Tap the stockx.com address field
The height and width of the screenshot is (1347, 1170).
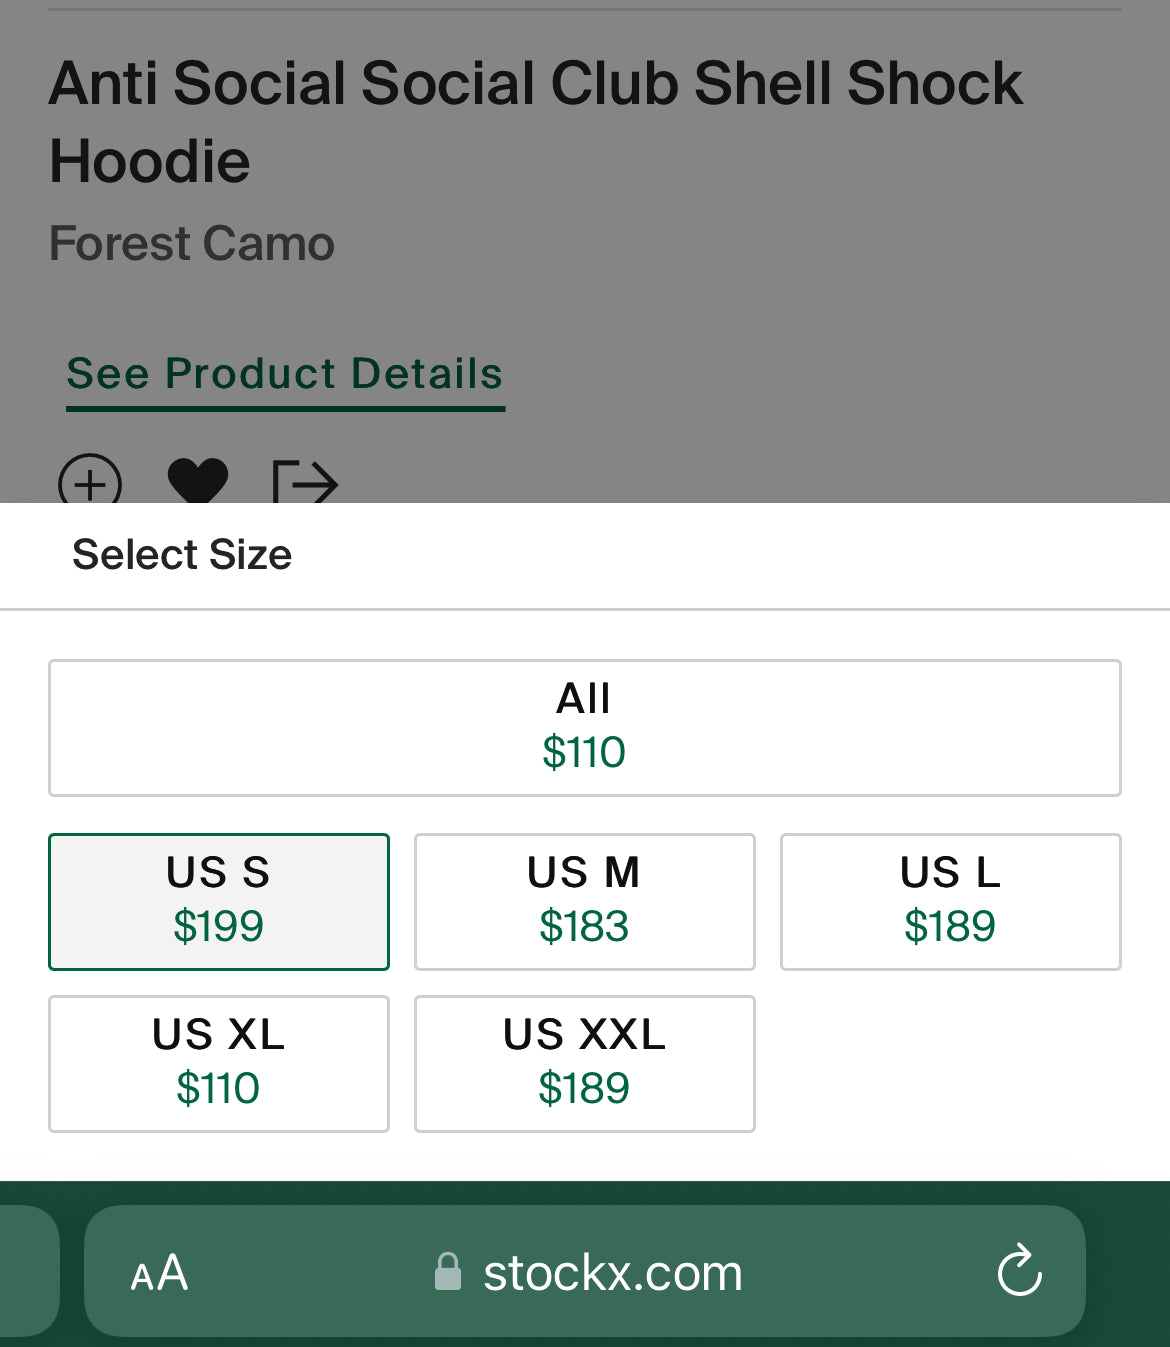tap(612, 1272)
